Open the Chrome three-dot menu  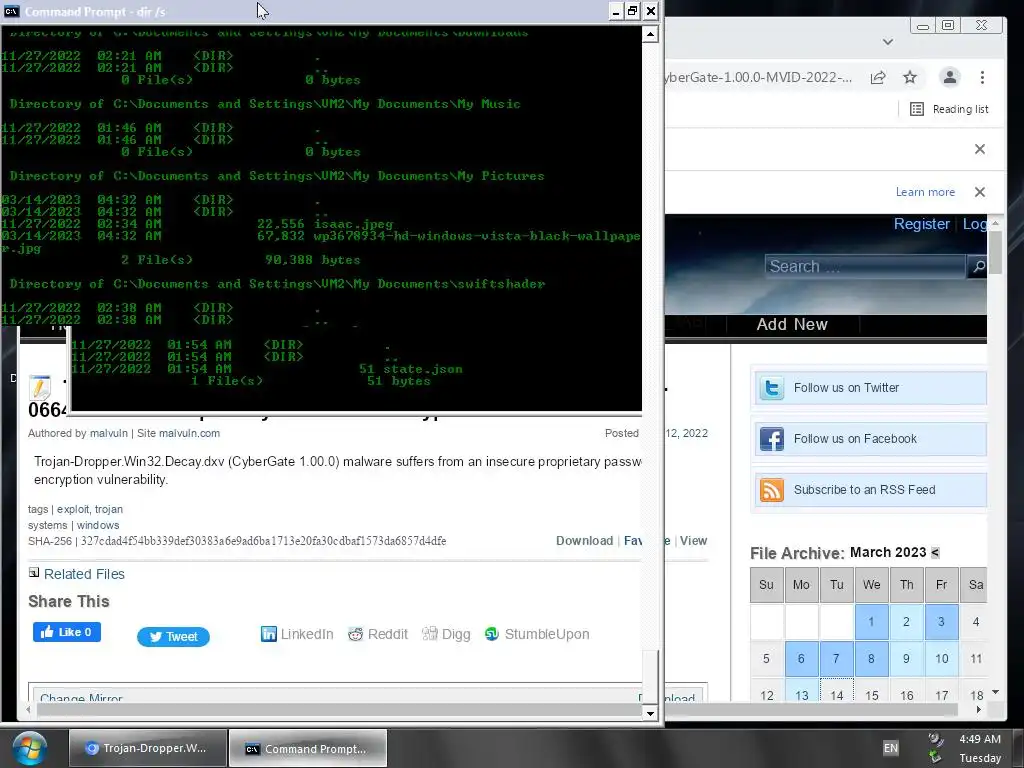coord(982,78)
